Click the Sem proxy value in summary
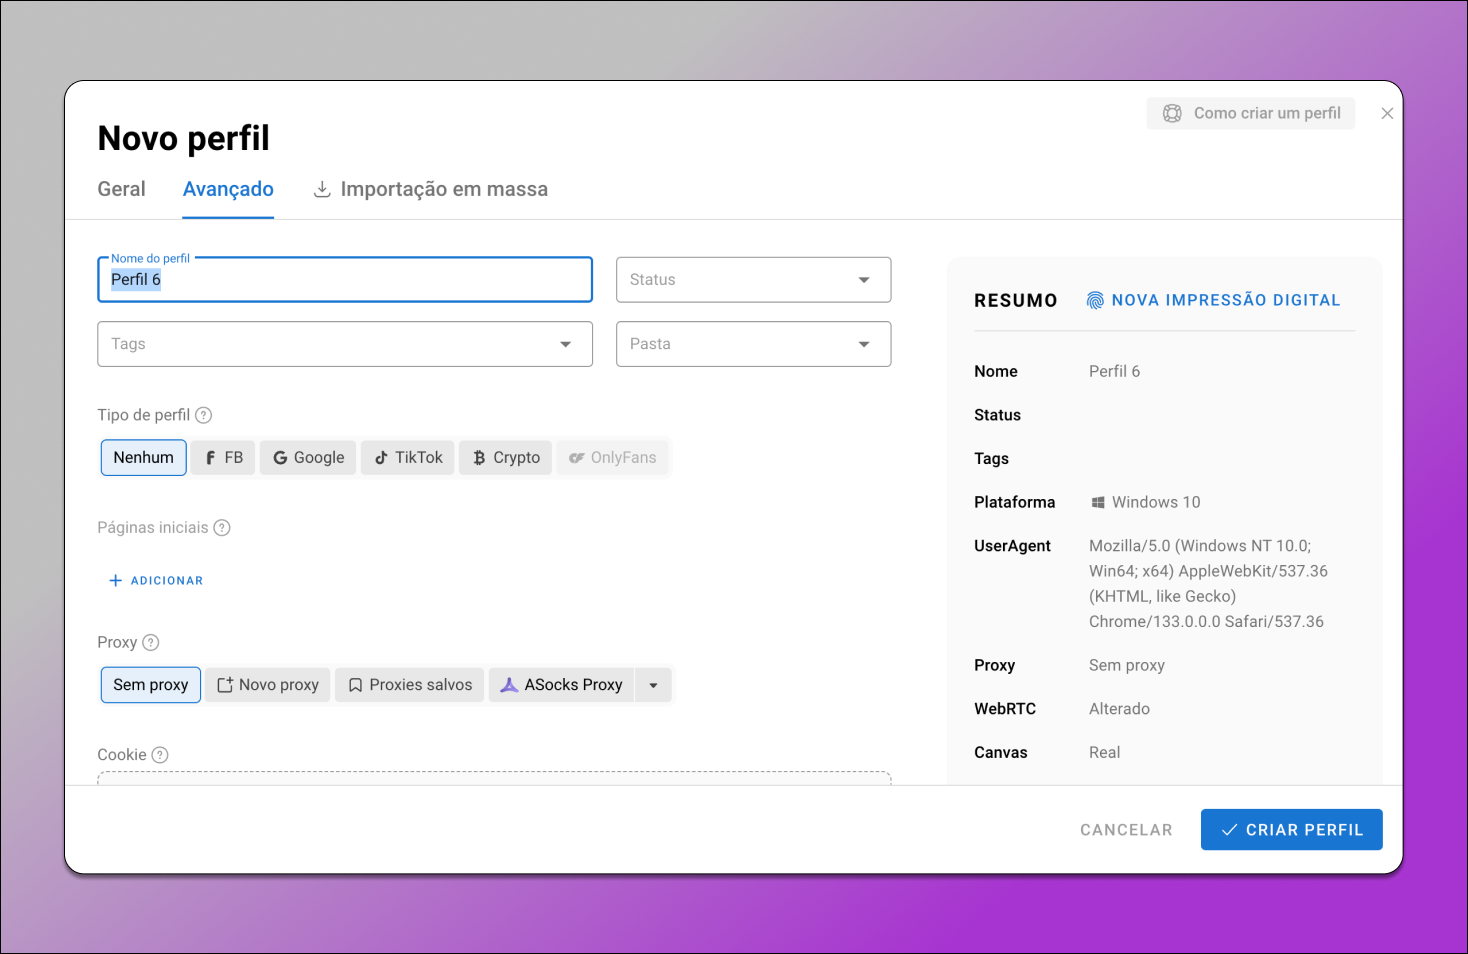Viewport: 1468px width, 954px height. tap(1126, 666)
